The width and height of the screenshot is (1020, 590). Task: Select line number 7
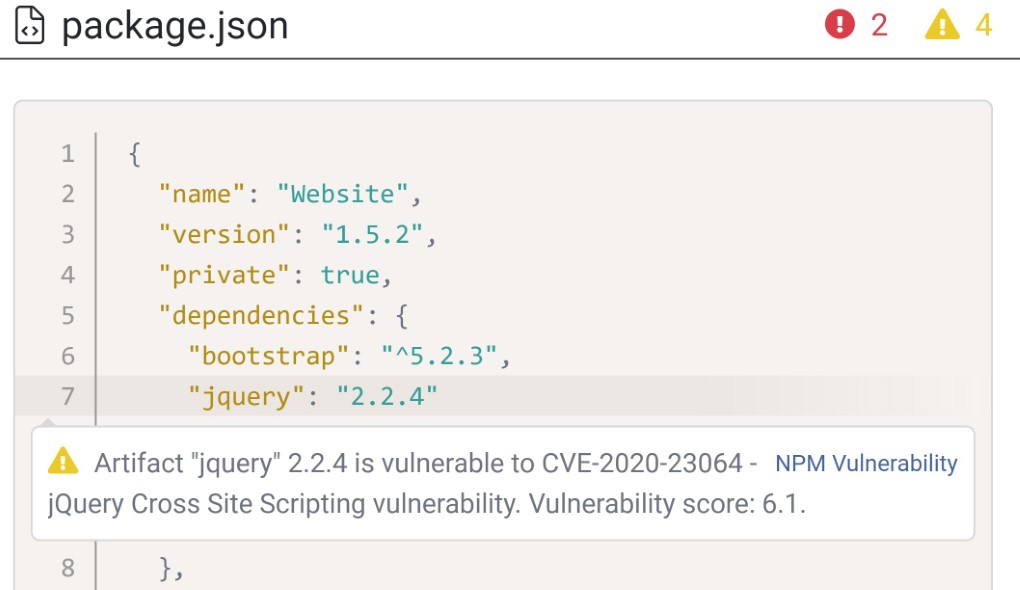(x=67, y=396)
